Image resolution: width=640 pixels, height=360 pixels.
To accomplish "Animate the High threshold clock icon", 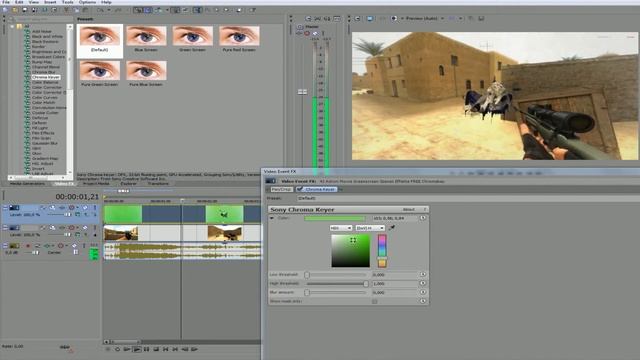I will coord(423,283).
